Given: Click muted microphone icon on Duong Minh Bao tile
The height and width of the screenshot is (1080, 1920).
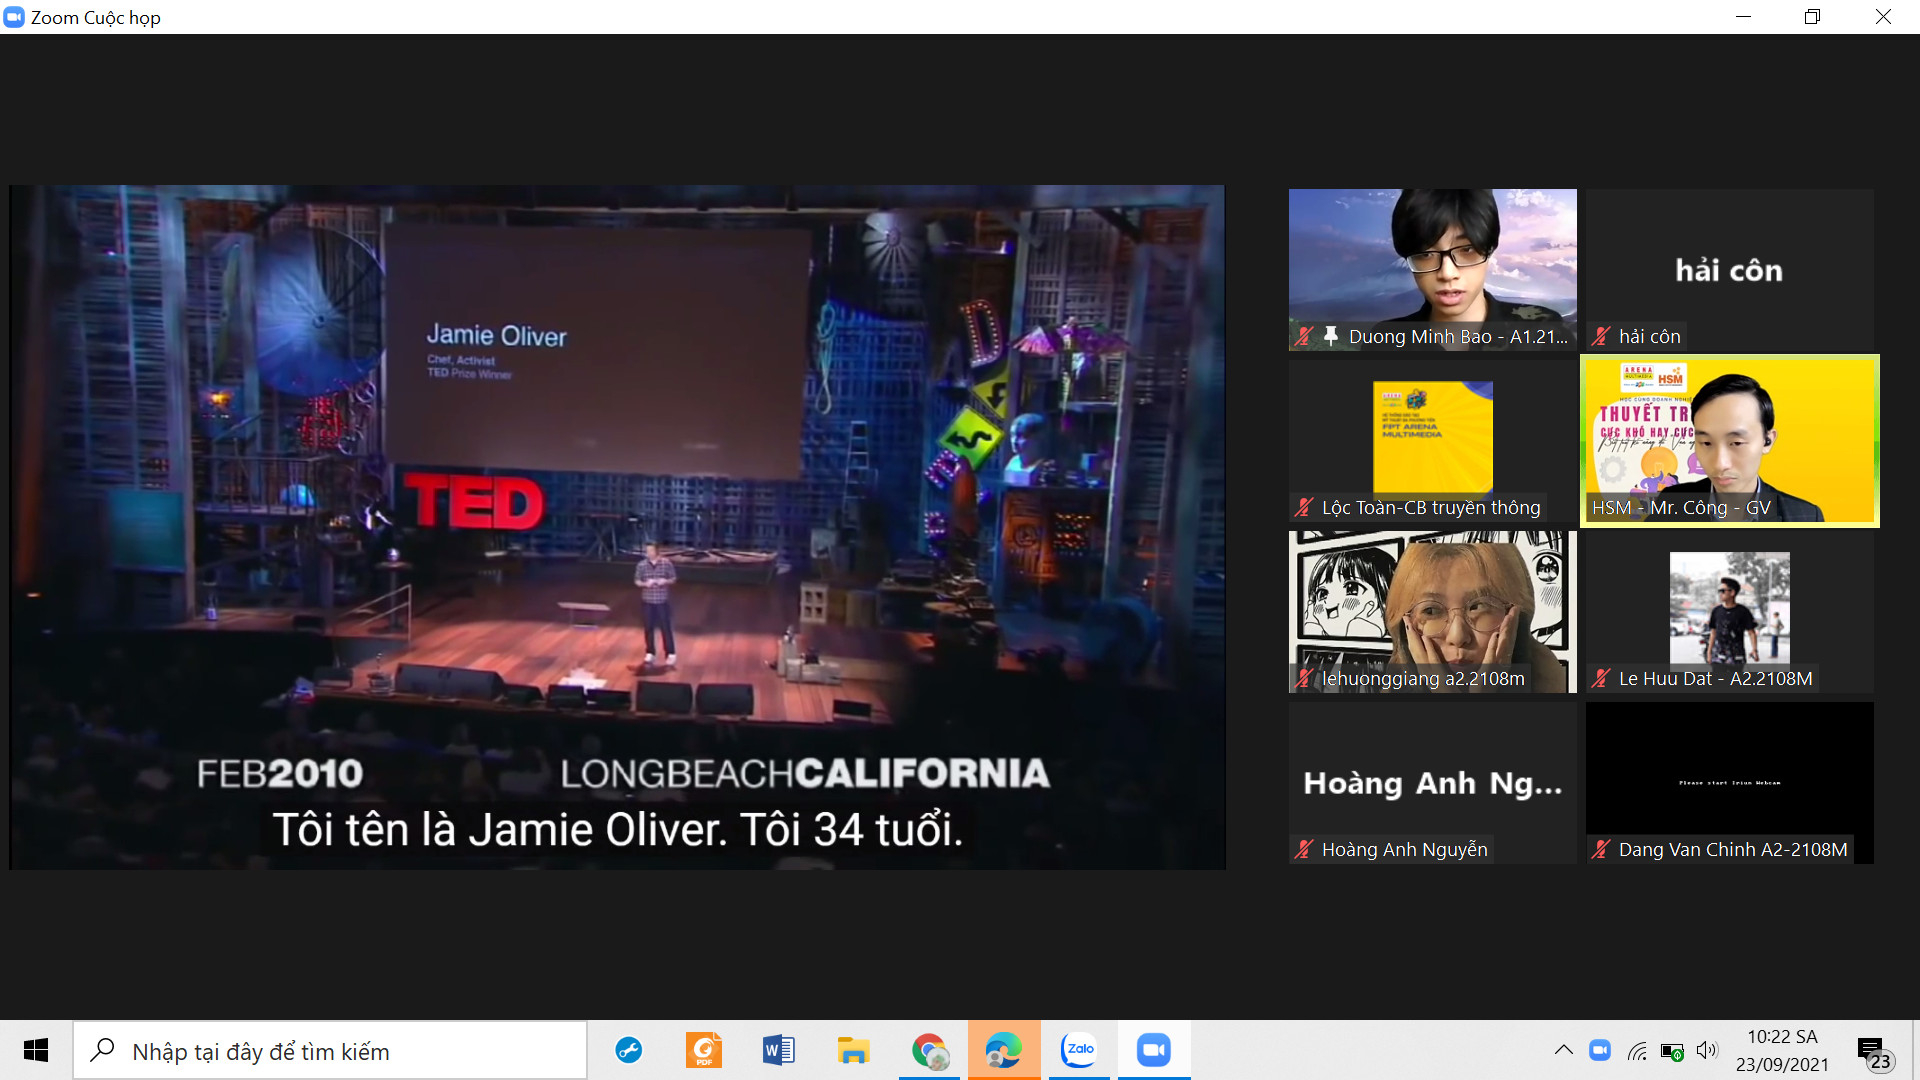Looking at the screenshot, I should pyautogui.click(x=1304, y=337).
